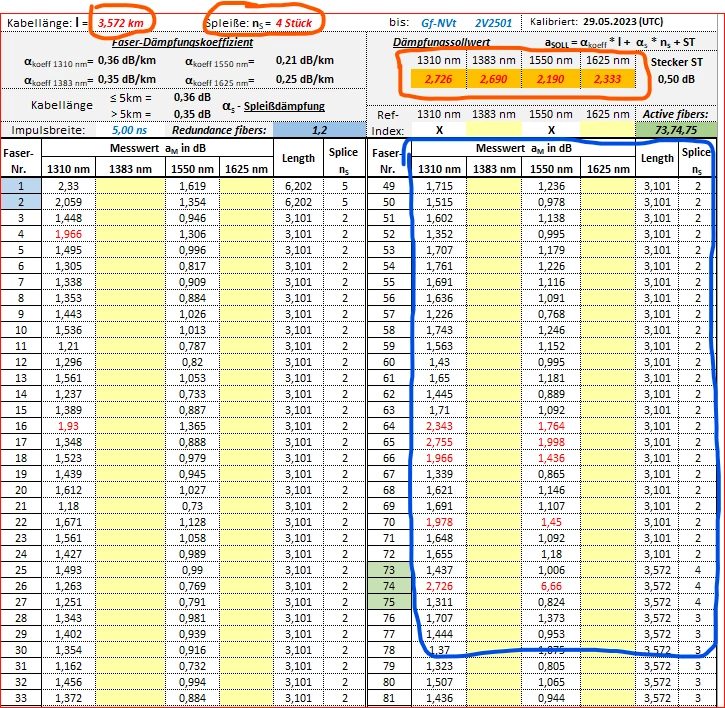Image resolution: width=725 pixels, height=708 pixels.
Task: Select fiber 6 1550 nm value 0,817
Action: point(192,266)
